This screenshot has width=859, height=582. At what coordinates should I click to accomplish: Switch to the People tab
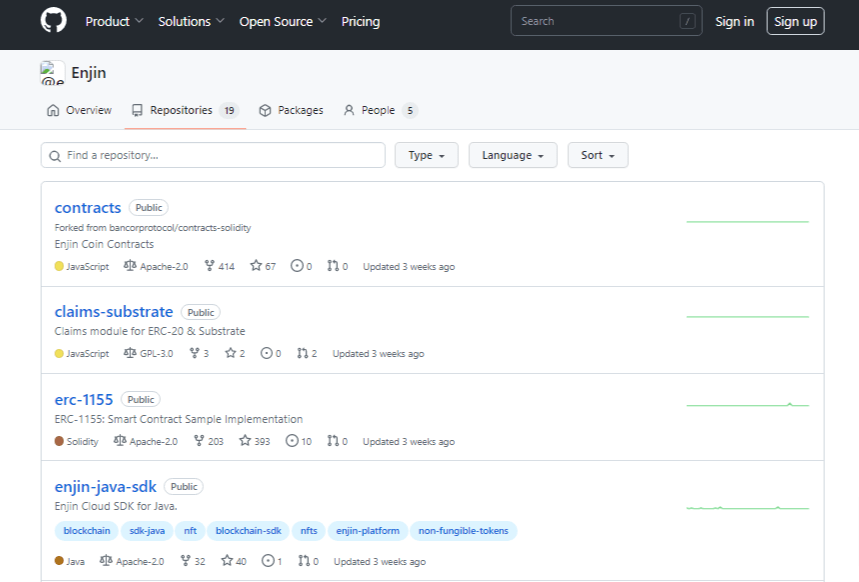(x=381, y=110)
